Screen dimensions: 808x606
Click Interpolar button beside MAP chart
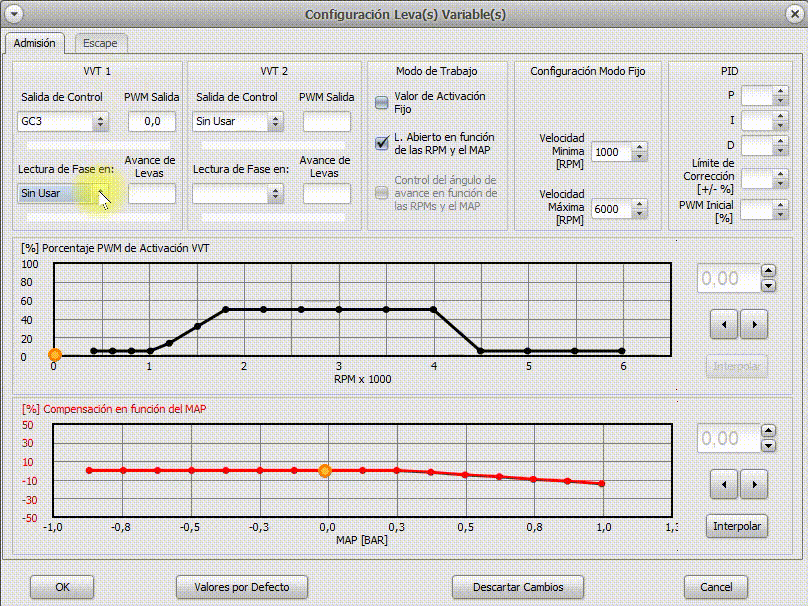click(738, 526)
